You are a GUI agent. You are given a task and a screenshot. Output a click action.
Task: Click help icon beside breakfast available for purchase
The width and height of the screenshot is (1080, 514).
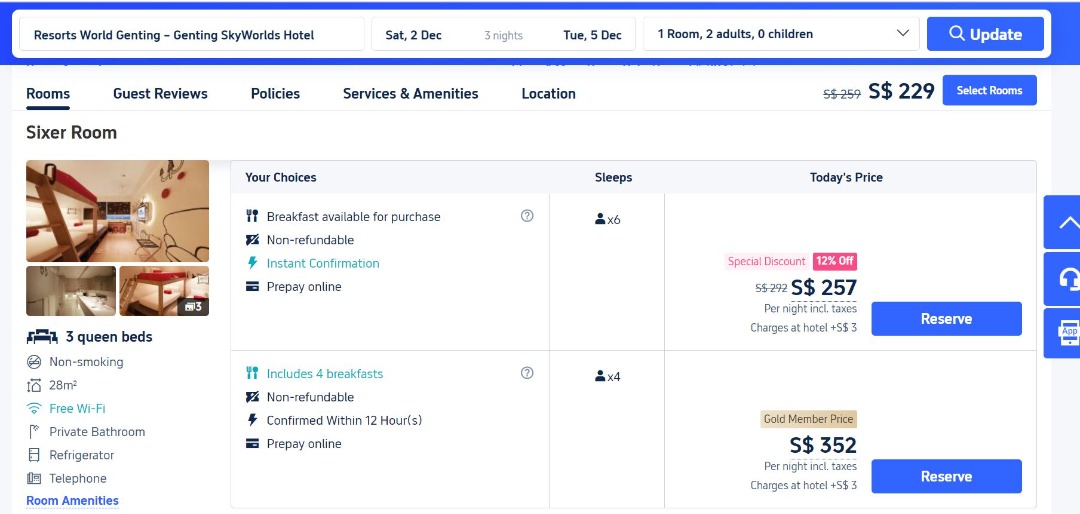coord(527,216)
